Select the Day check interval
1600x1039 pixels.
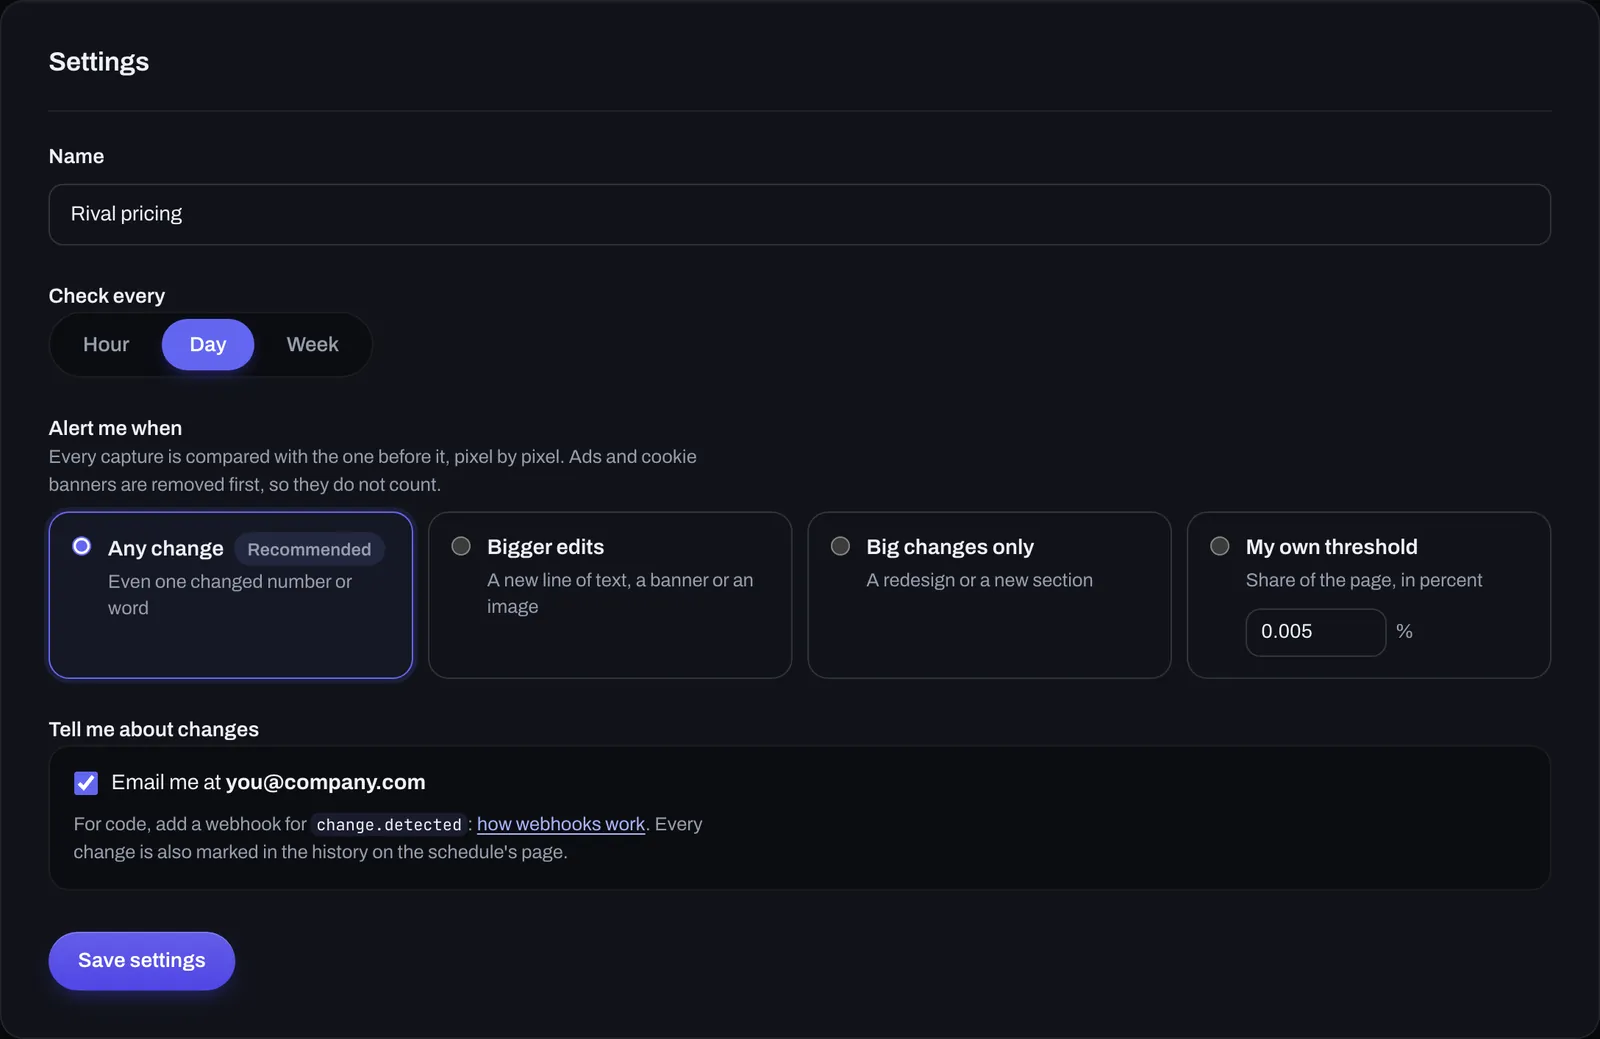point(208,344)
